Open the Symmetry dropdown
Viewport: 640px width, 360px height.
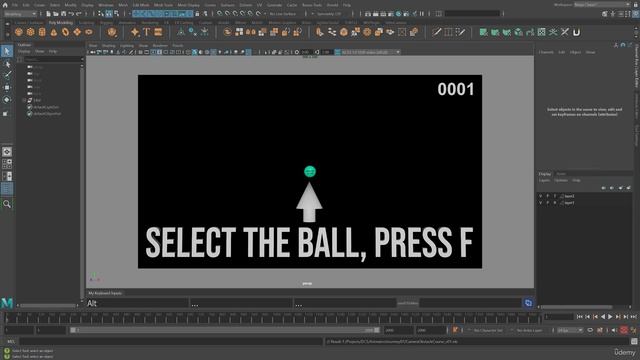331,14
